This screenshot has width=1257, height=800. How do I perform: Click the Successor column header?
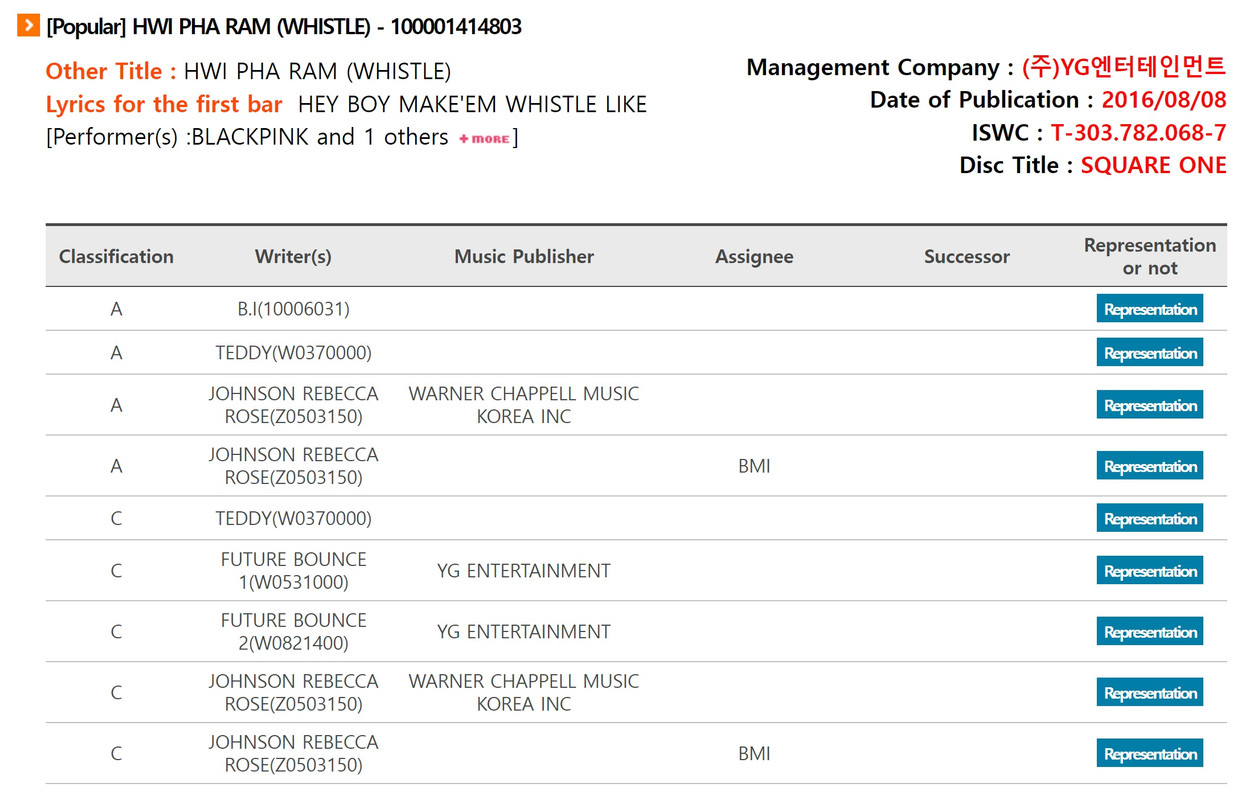pos(967,256)
